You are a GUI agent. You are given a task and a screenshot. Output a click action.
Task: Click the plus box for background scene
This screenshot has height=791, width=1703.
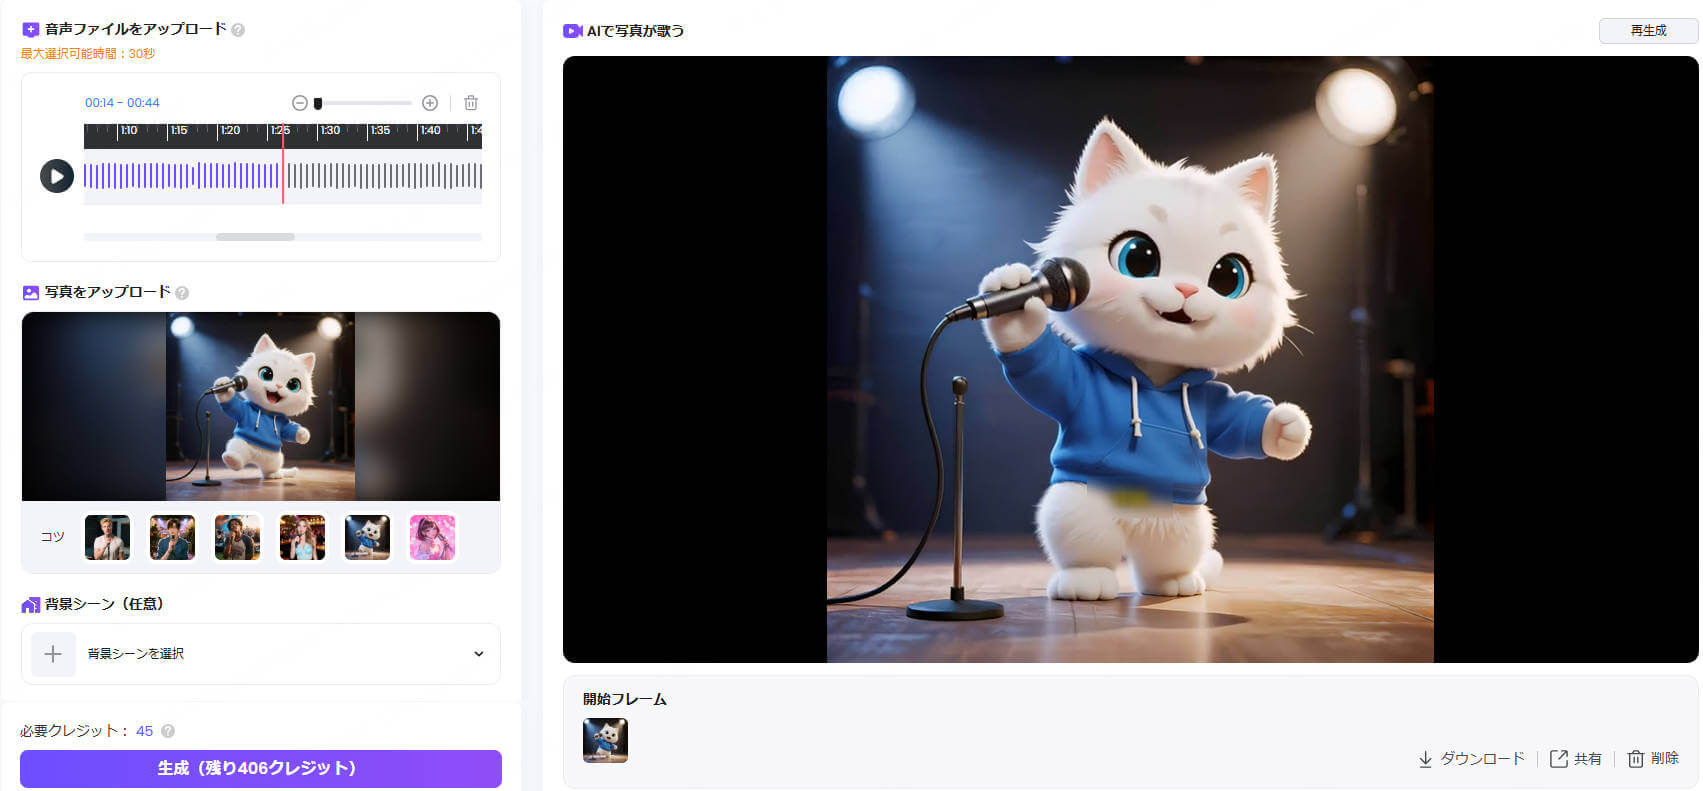pyautogui.click(x=53, y=654)
